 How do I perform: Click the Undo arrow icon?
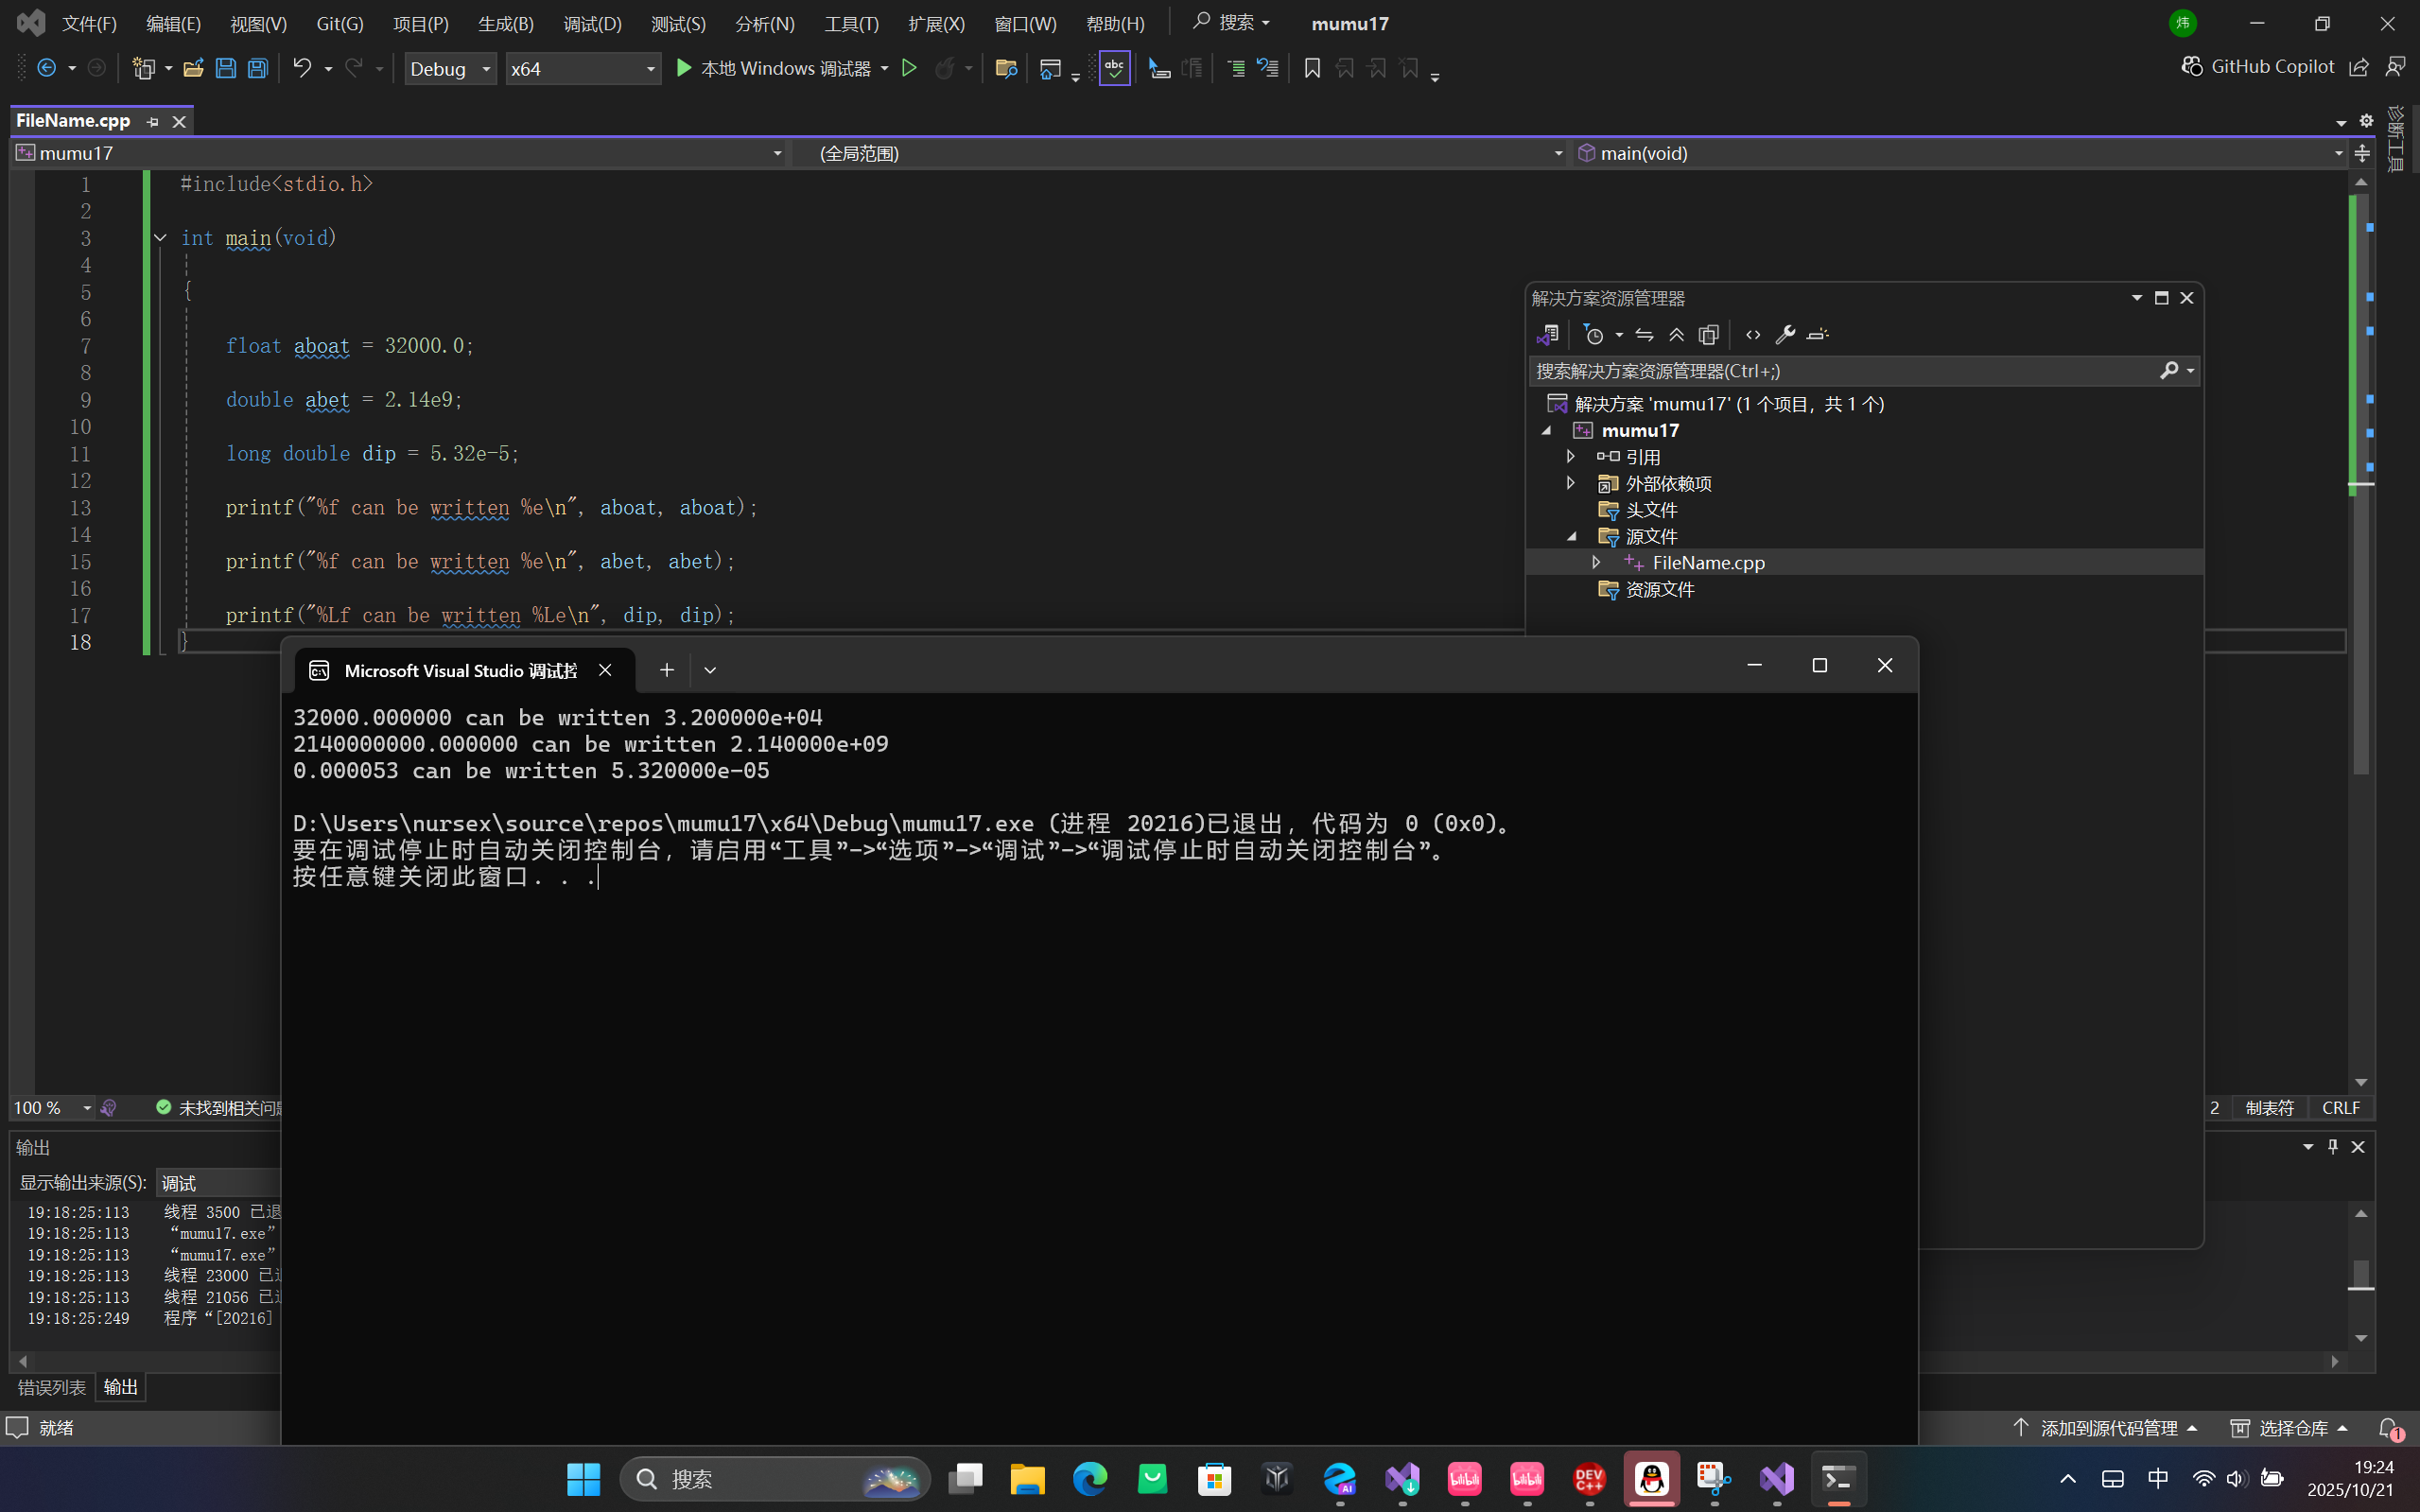(301, 68)
